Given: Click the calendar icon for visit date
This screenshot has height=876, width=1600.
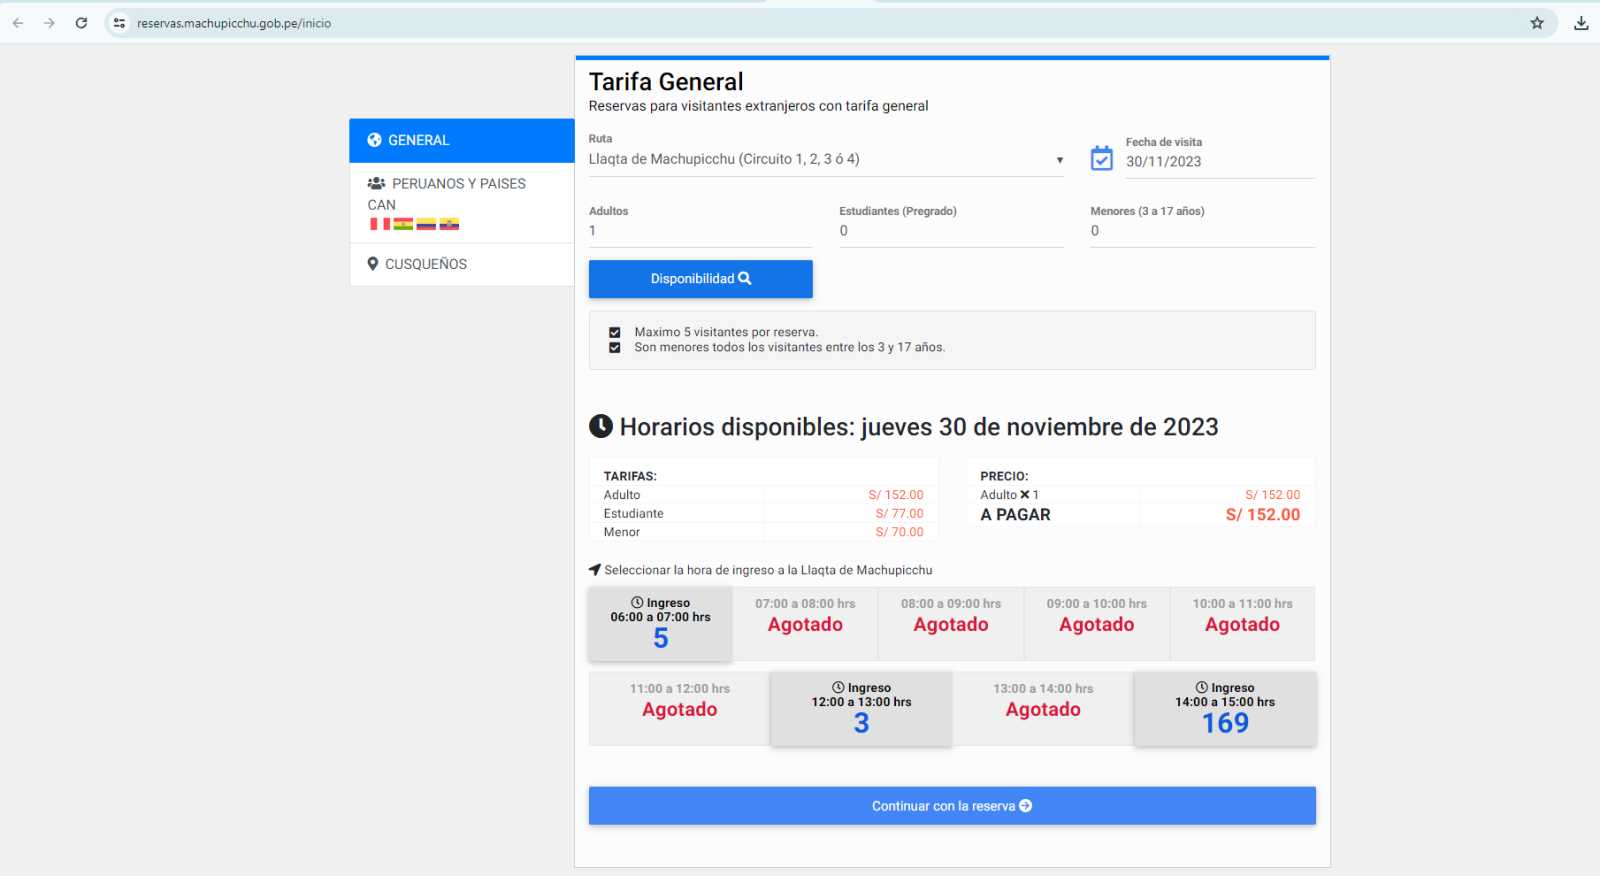Looking at the screenshot, I should click(x=1101, y=158).
